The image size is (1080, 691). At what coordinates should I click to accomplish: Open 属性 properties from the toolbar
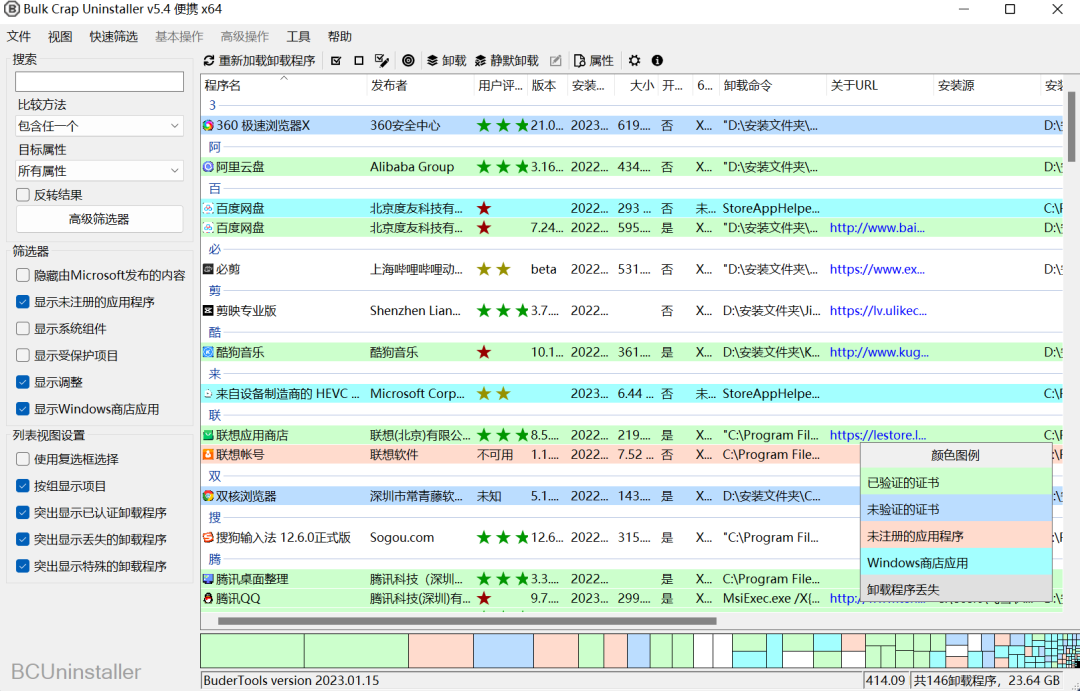click(x=594, y=61)
